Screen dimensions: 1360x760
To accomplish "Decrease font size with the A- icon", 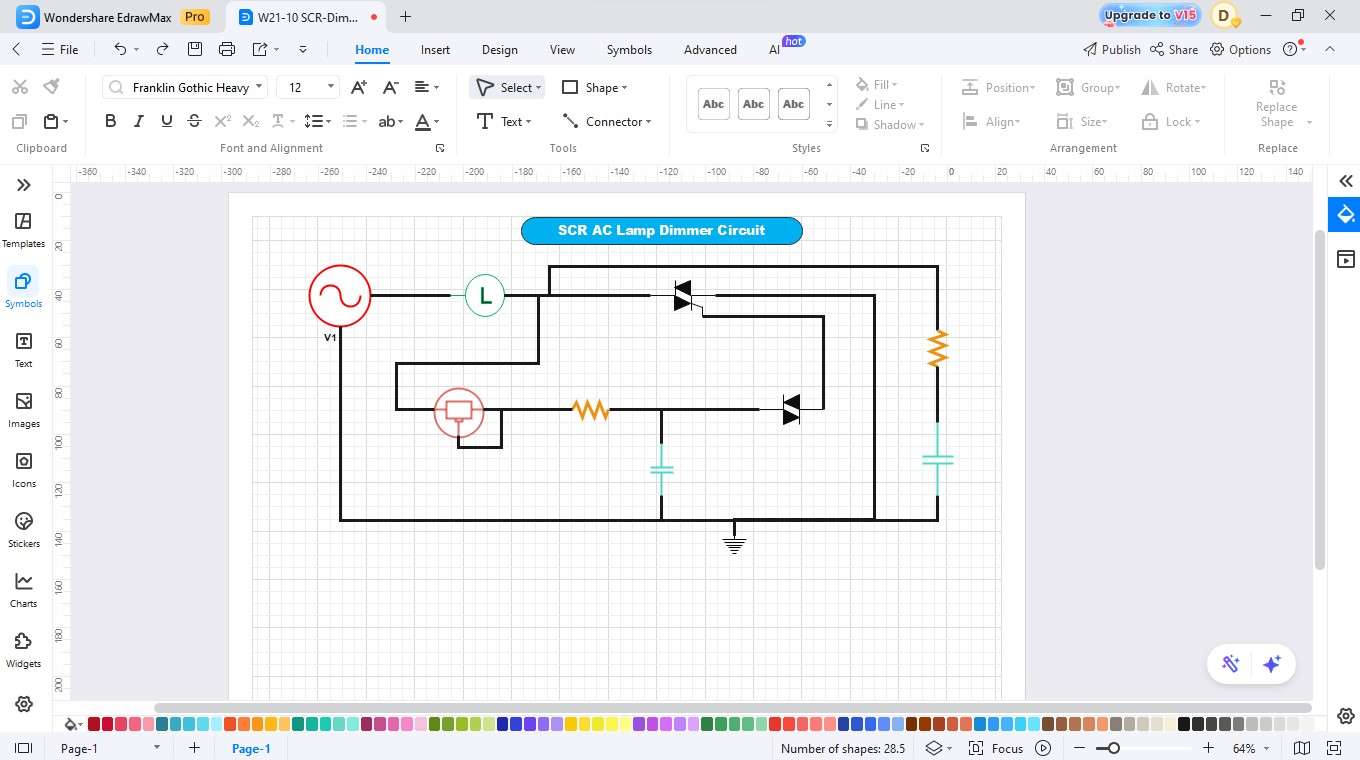I will 391,87.
